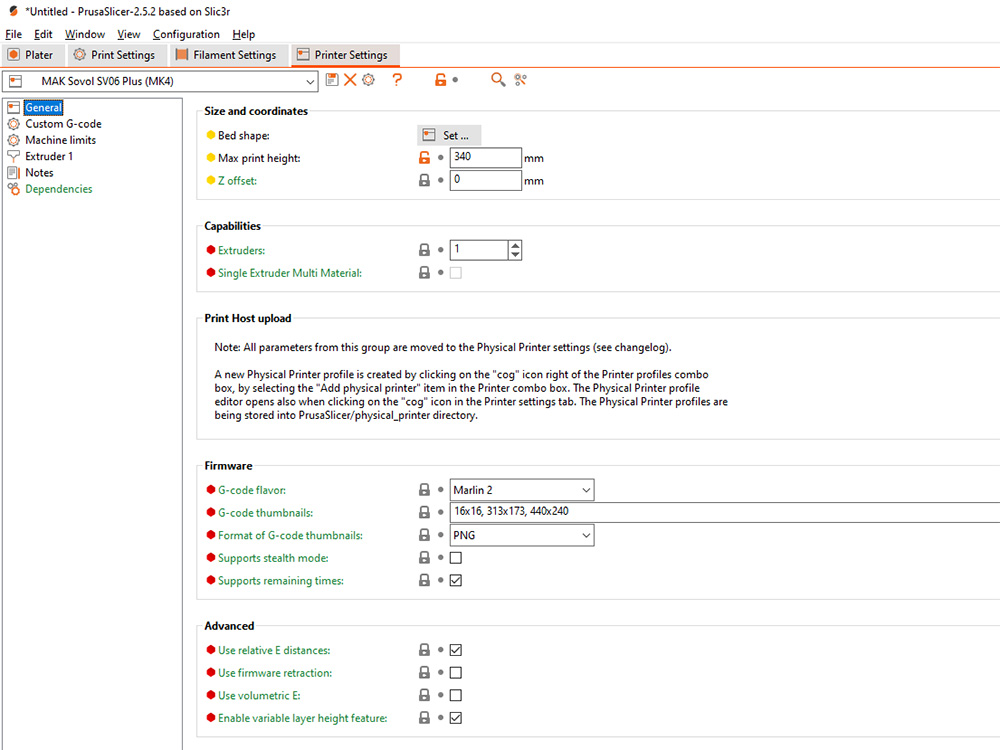Screen dimensions: 1000x750
Task: Click the Supports remaining times label
Action: (x=281, y=580)
